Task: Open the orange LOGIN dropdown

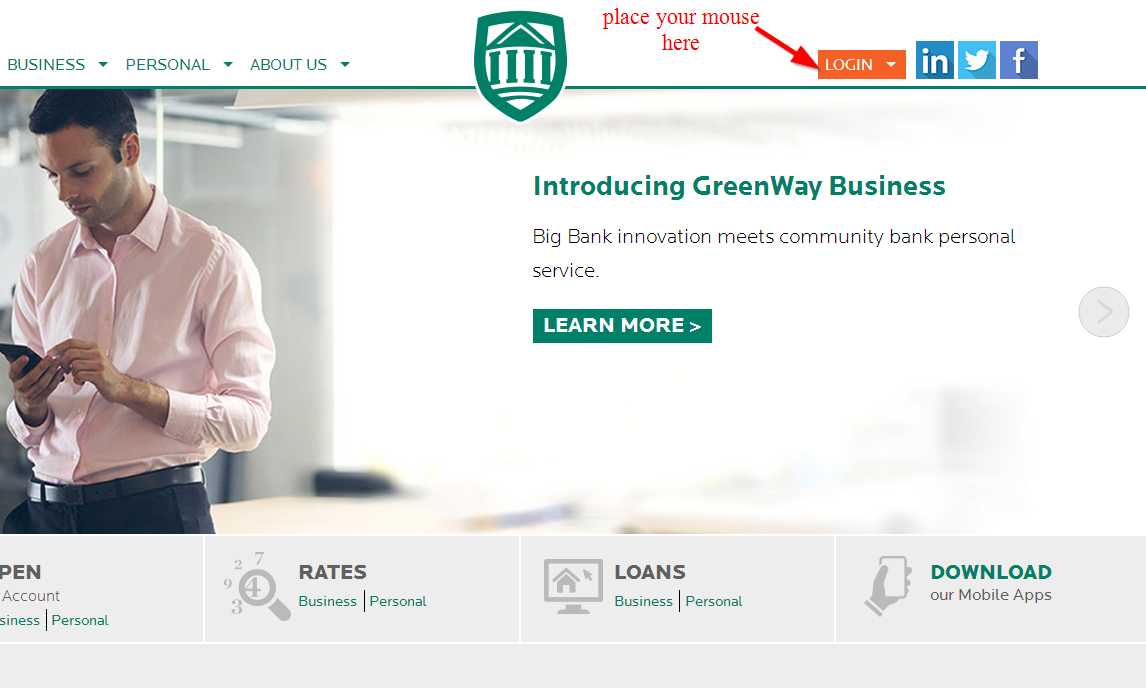Action: click(x=862, y=64)
